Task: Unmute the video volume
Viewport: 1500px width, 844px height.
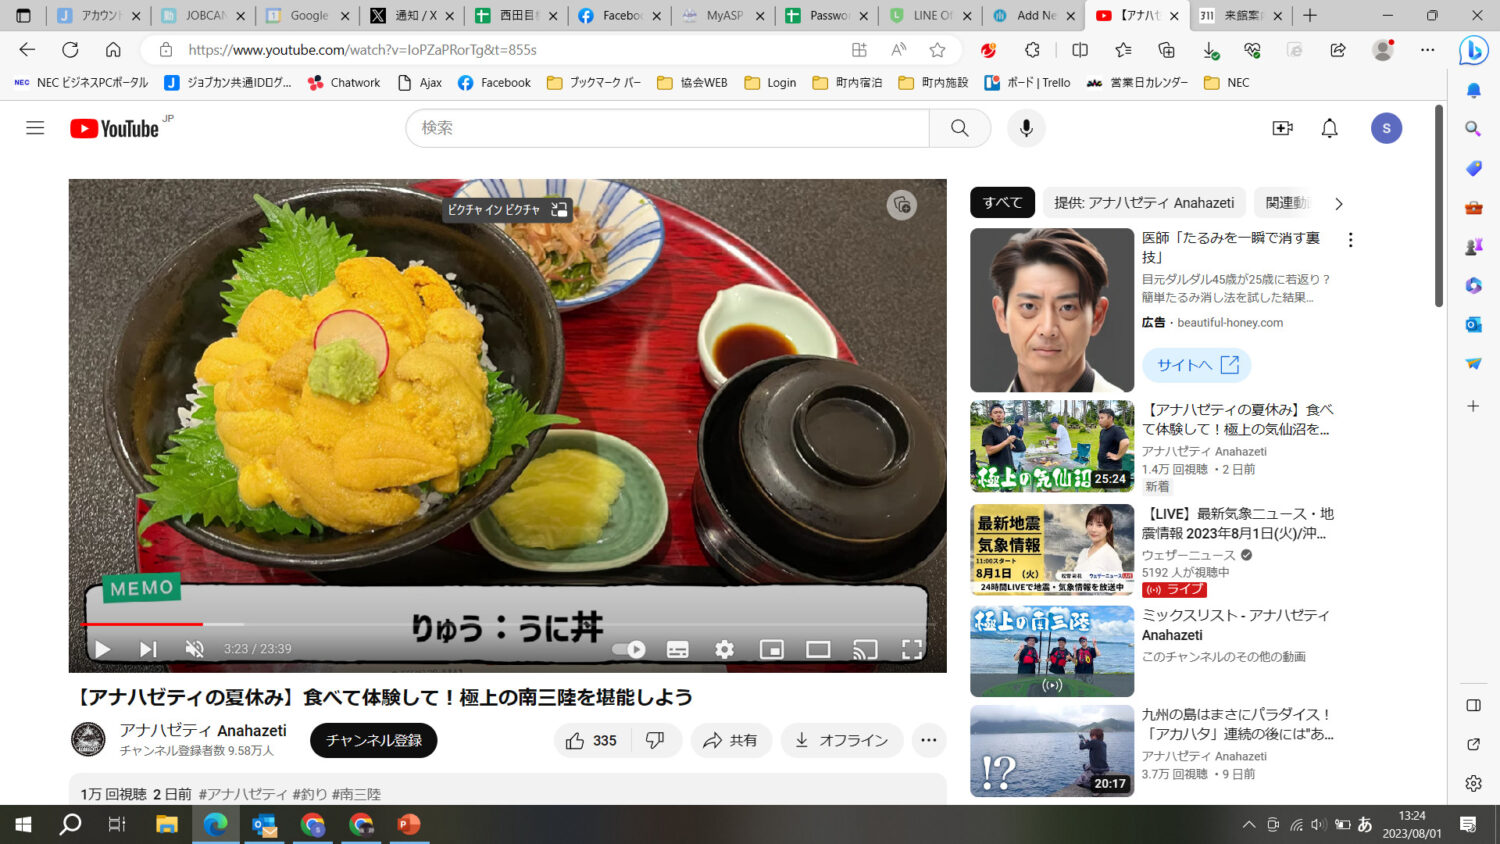Action: pos(195,649)
